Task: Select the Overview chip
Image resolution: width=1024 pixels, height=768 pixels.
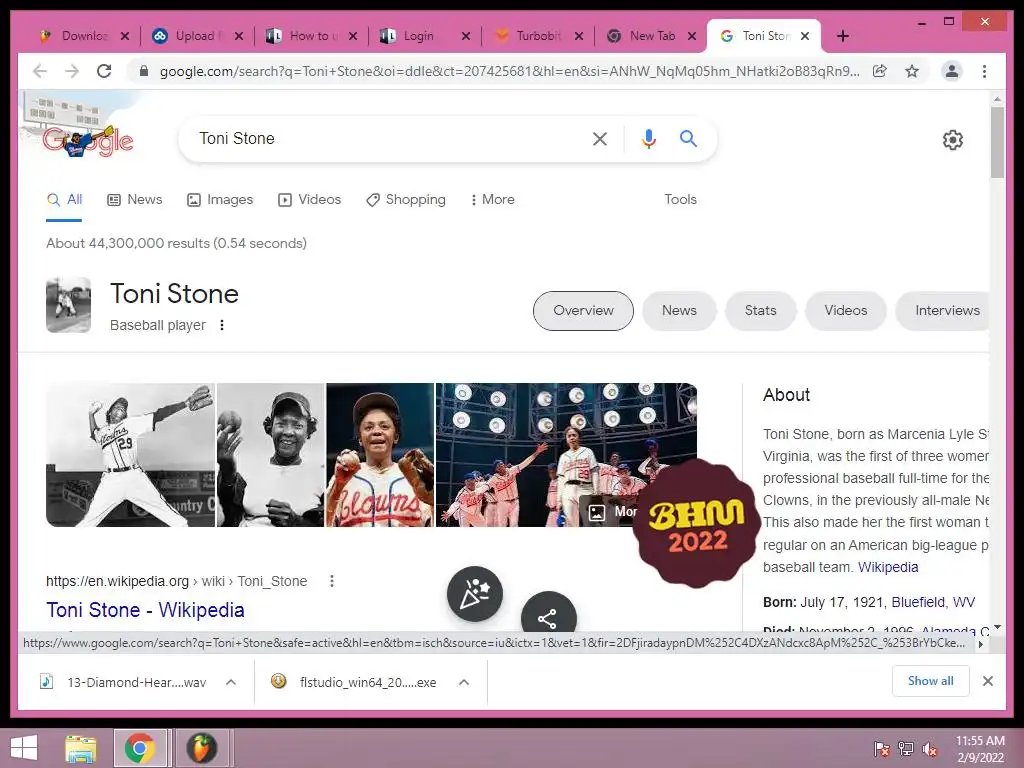Action: 583,311
